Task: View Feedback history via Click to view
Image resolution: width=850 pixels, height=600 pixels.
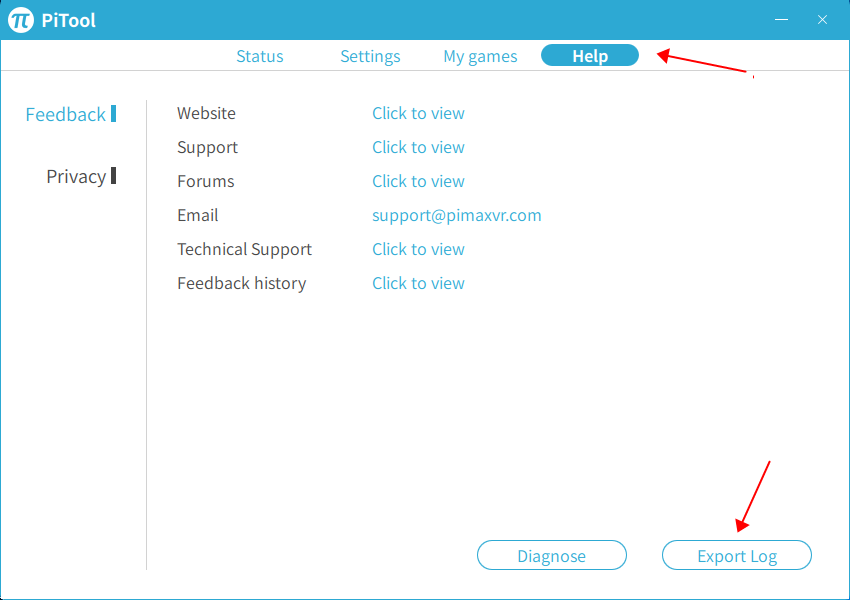Action: [418, 283]
